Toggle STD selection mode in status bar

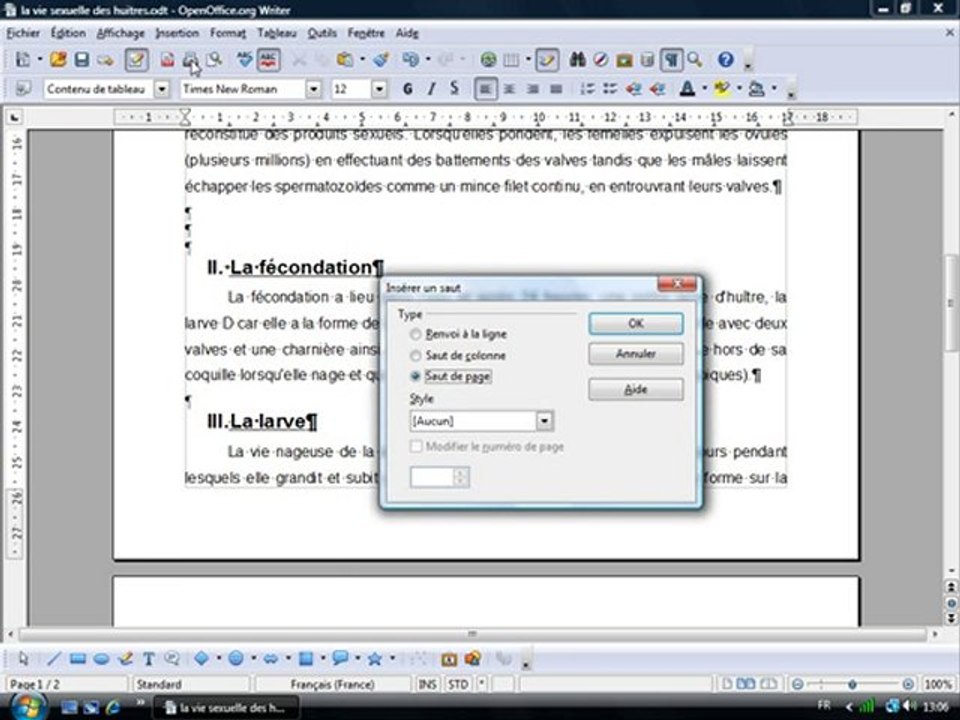[x=457, y=684]
